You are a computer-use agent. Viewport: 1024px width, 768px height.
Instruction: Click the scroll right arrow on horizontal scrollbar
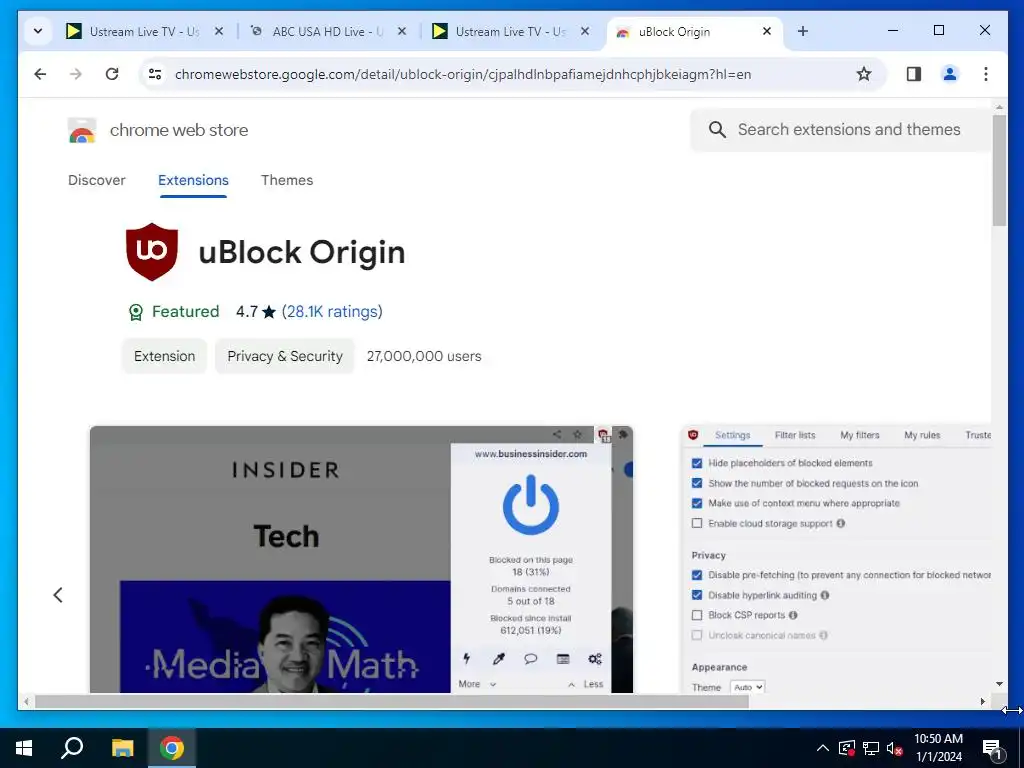pyautogui.click(x=982, y=701)
